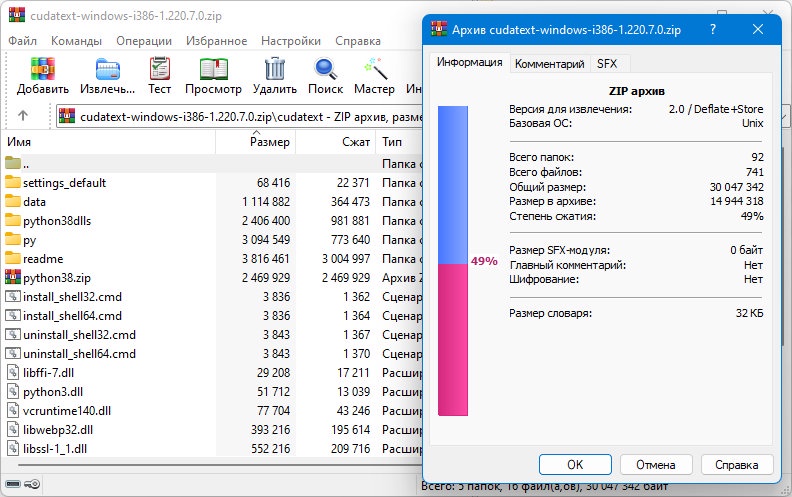Sort the list by the Имя column
The width and height of the screenshot is (792, 497).
tap(109, 142)
